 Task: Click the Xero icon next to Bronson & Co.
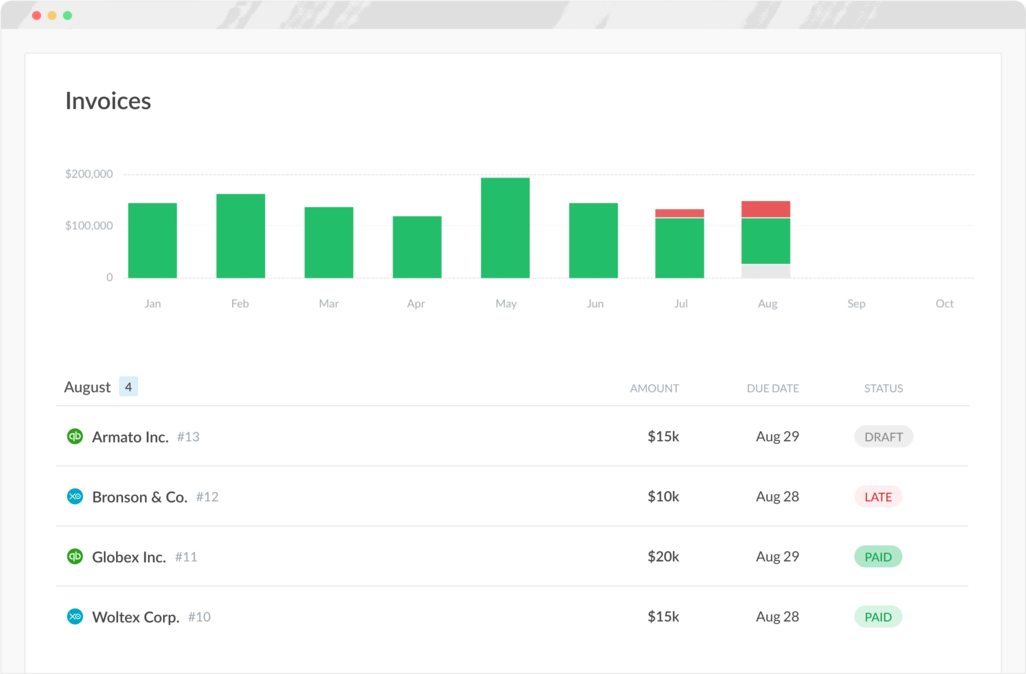point(74,497)
